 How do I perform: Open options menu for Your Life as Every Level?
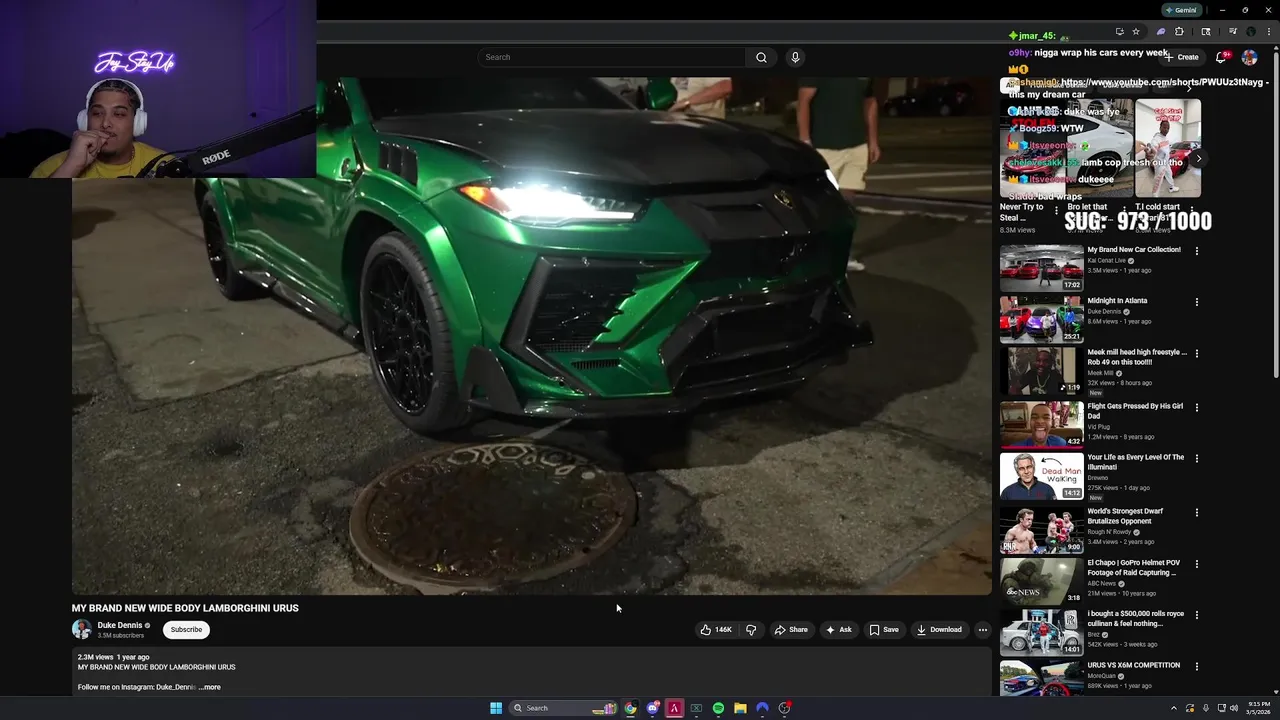pyautogui.click(x=1196, y=458)
